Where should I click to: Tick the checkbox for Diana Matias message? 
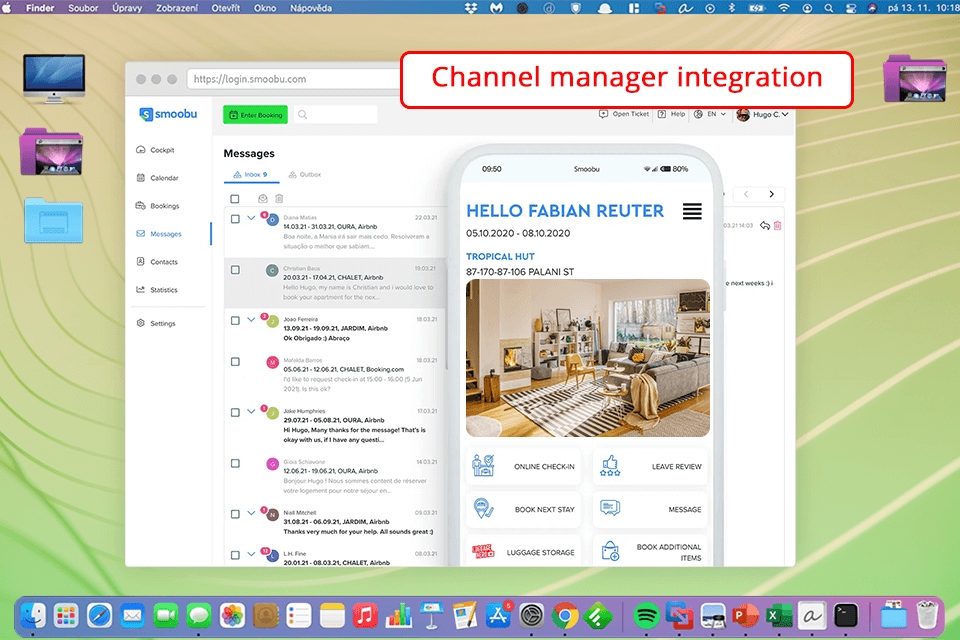tap(235, 219)
